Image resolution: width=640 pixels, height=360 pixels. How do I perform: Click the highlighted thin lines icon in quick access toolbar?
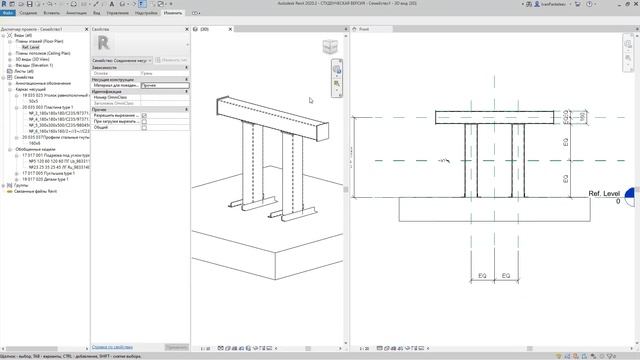coord(142,4)
